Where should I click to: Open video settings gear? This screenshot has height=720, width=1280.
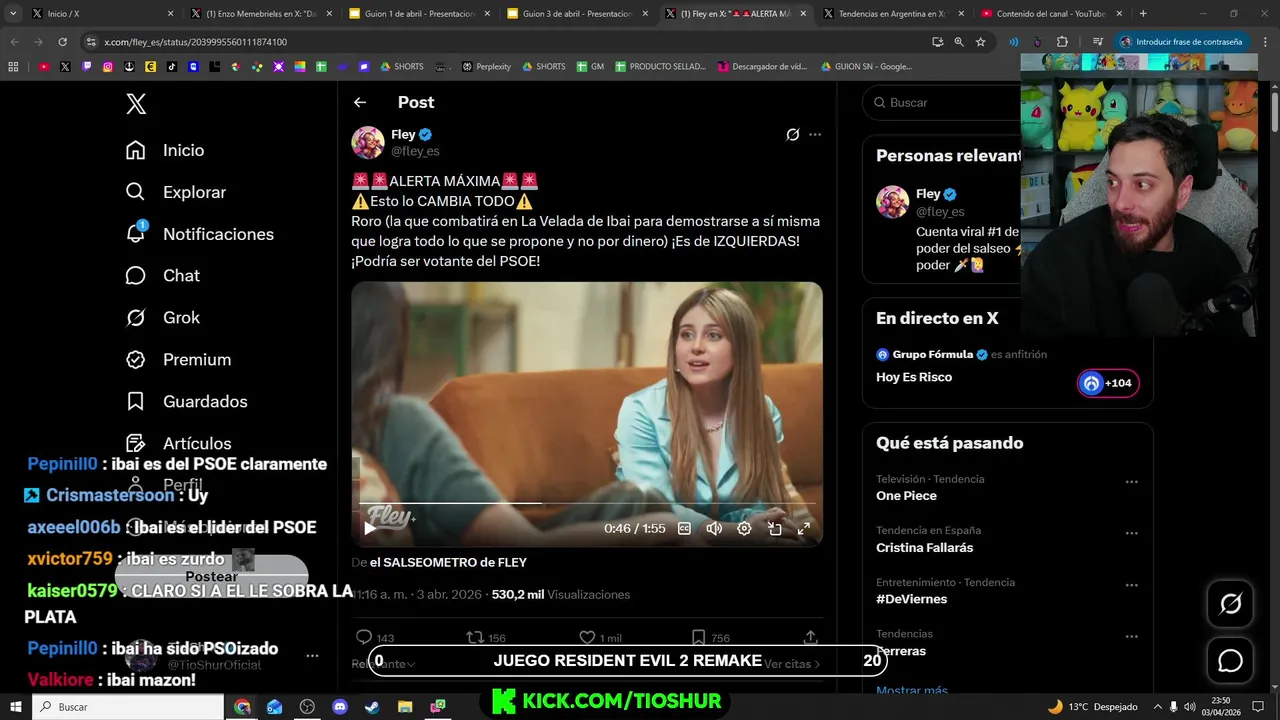pos(744,528)
